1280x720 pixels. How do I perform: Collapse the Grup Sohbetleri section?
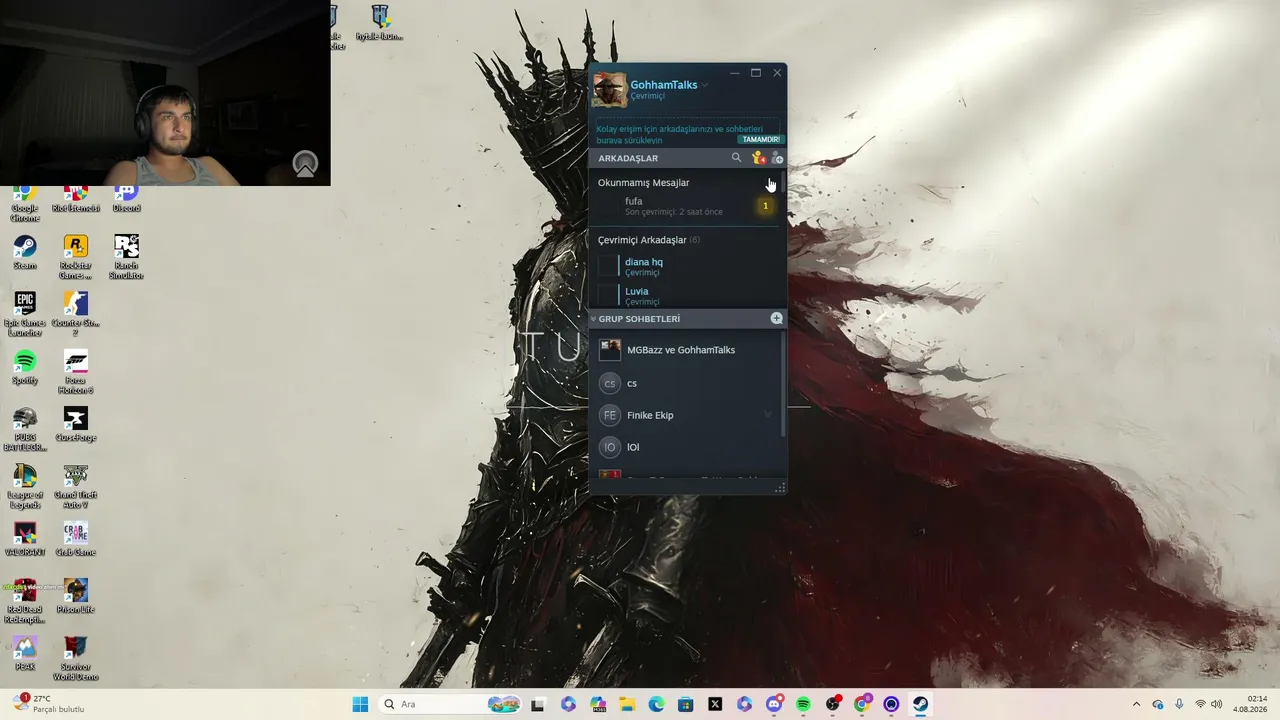tap(593, 319)
